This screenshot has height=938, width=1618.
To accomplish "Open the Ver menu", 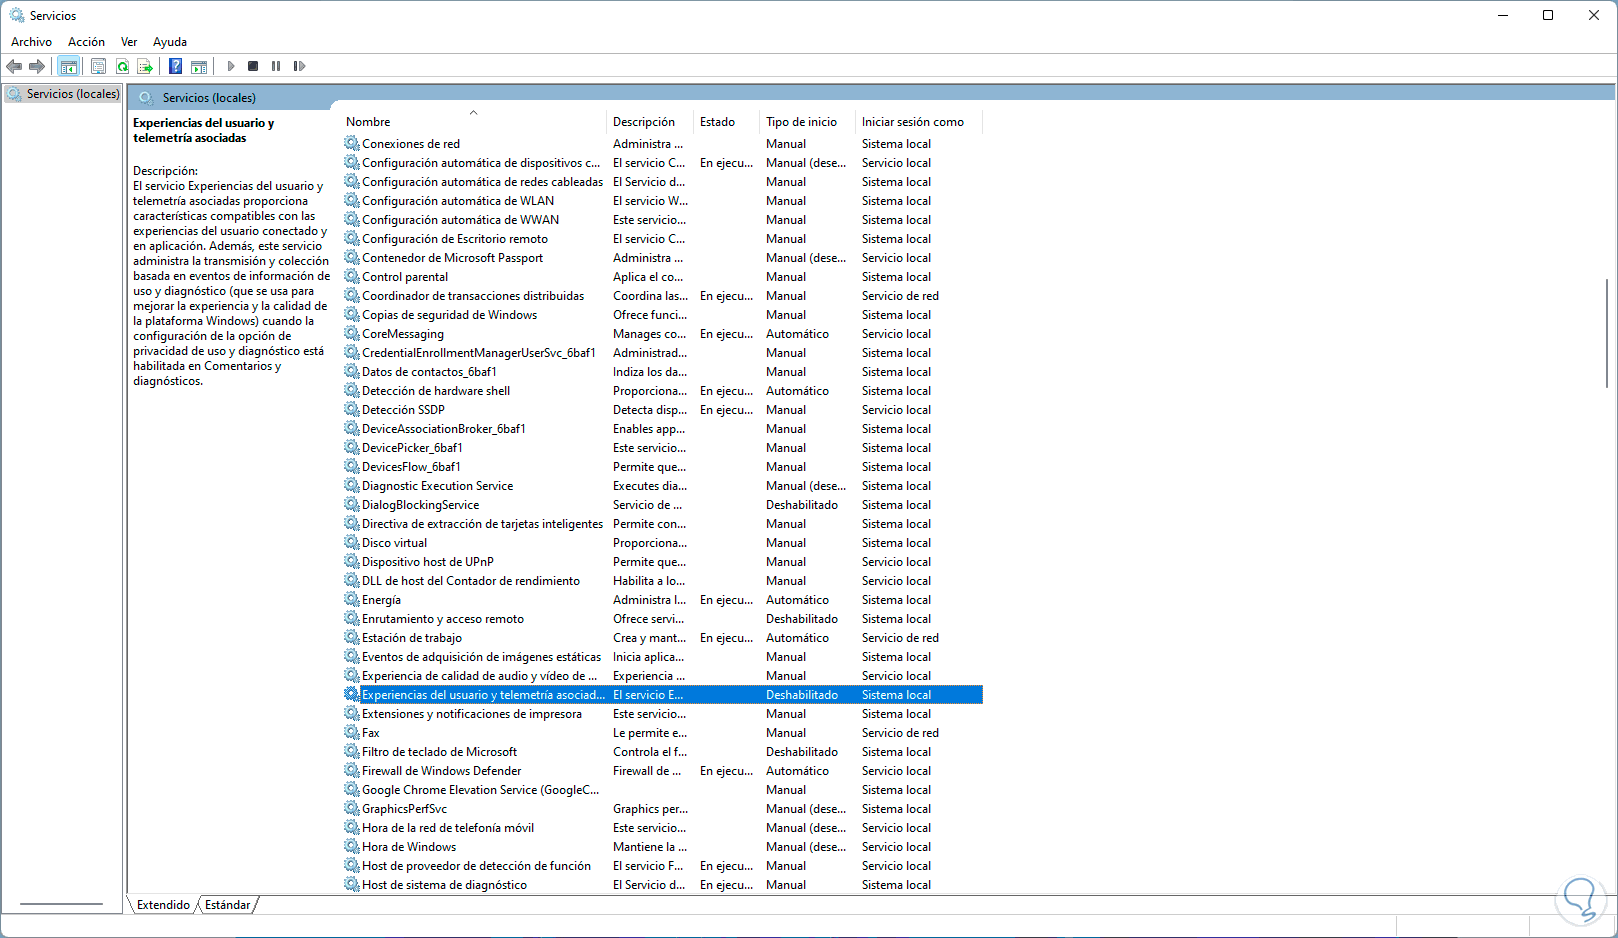I will click(129, 42).
